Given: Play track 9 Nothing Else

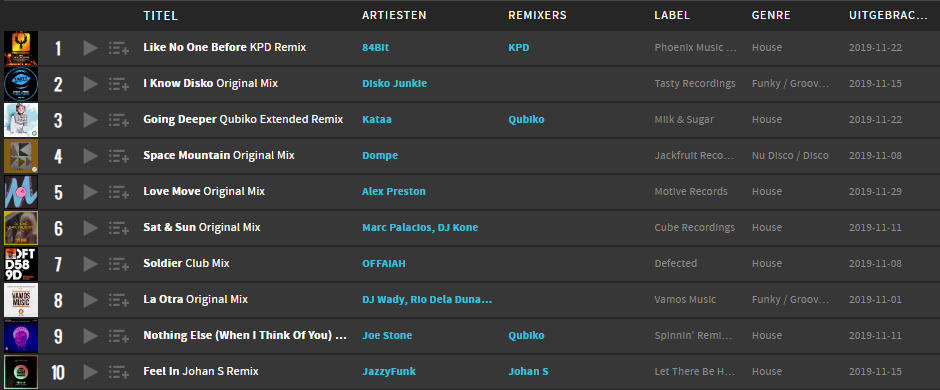Looking at the screenshot, I should pyautogui.click(x=91, y=335).
